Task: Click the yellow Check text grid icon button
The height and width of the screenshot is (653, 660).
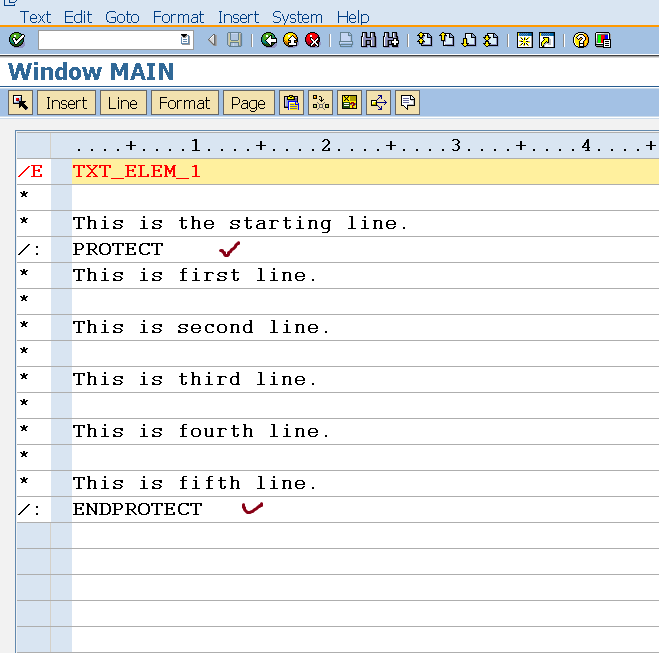Action: pyautogui.click(x=349, y=103)
